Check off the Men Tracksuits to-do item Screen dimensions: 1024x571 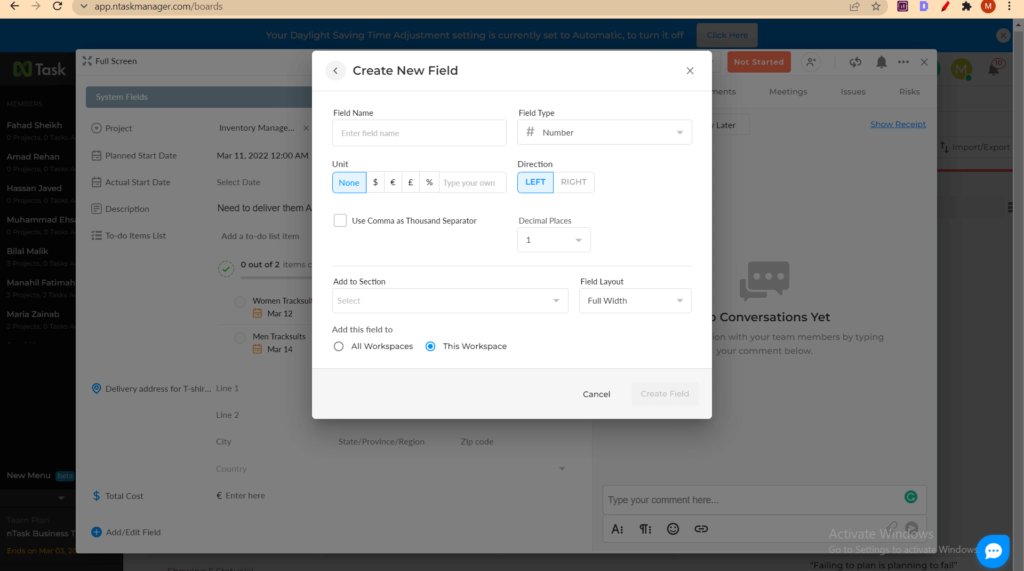pyautogui.click(x=240, y=338)
